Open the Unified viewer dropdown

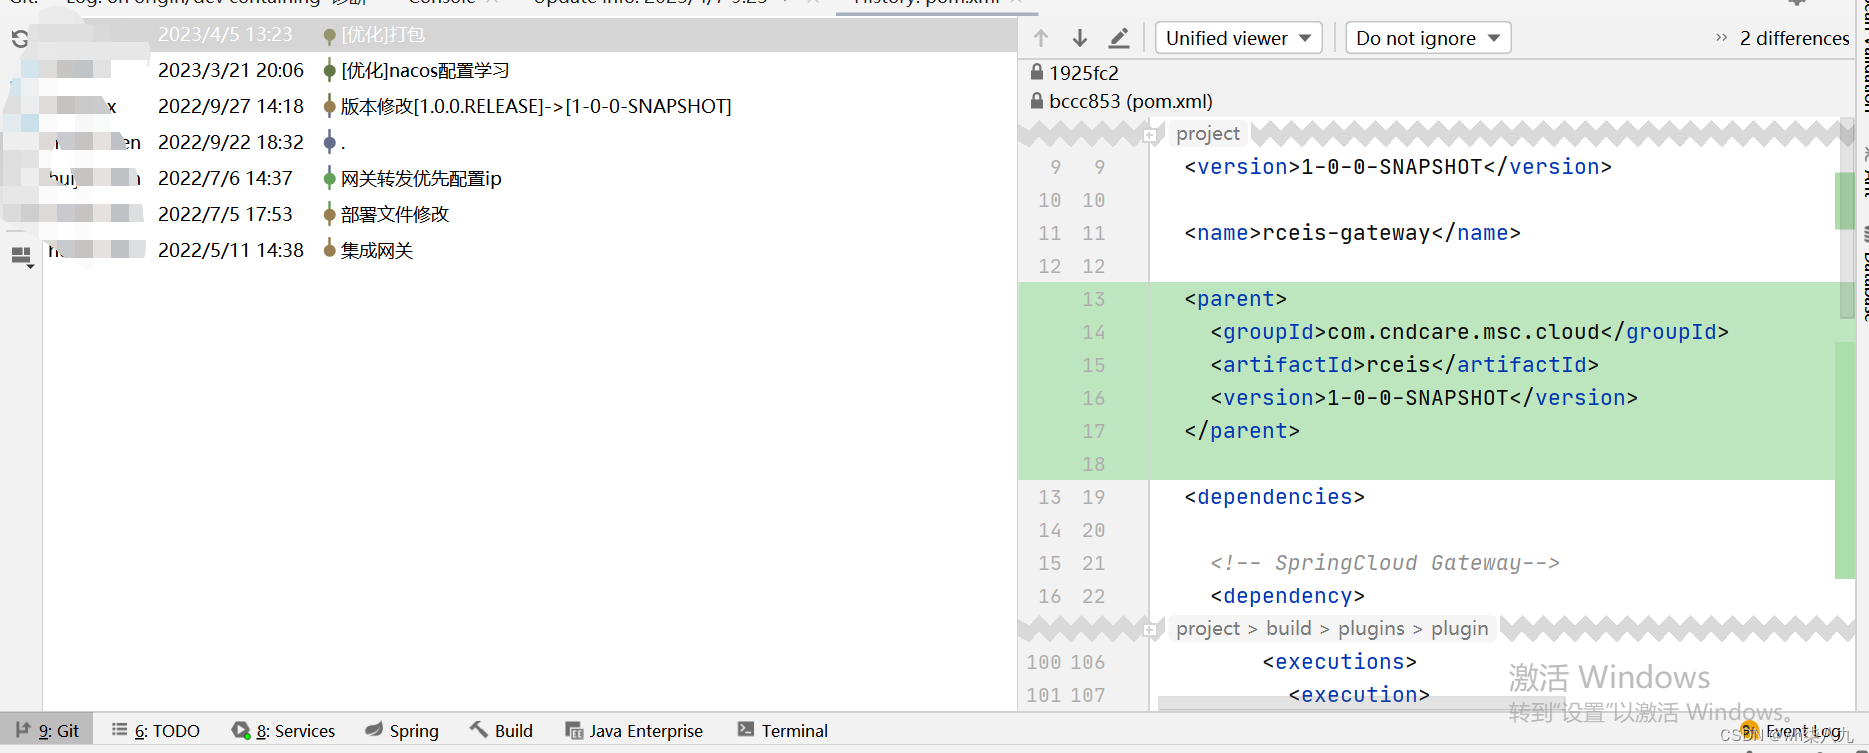tap(1239, 38)
